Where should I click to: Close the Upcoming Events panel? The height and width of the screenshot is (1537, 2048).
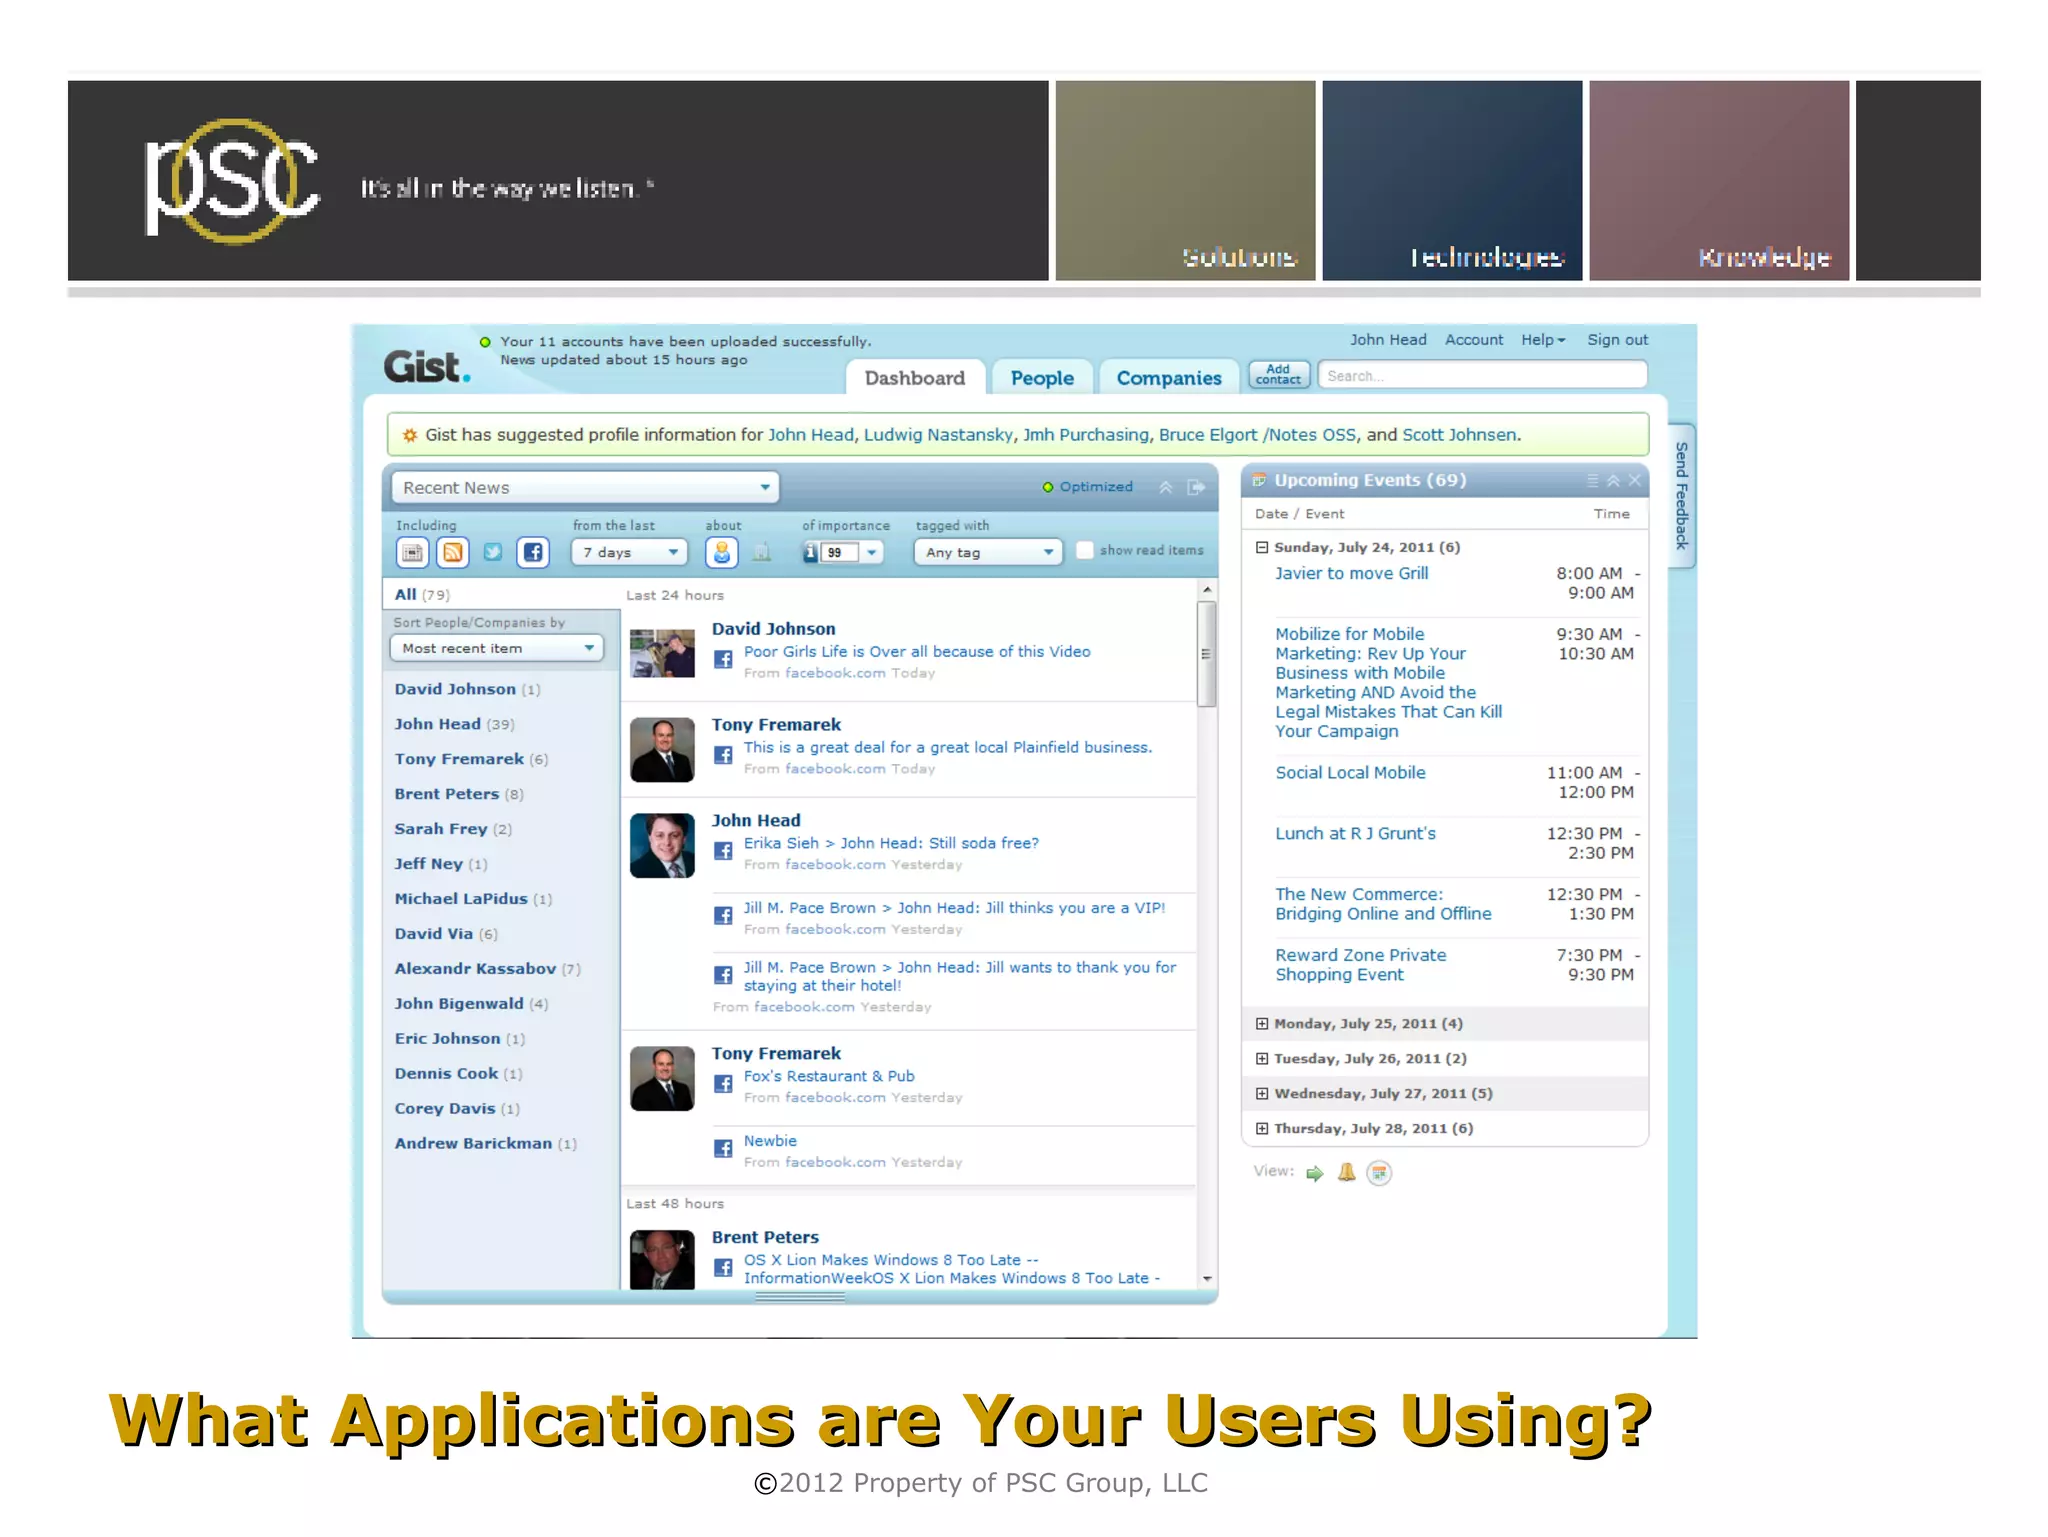tap(1634, 481)
